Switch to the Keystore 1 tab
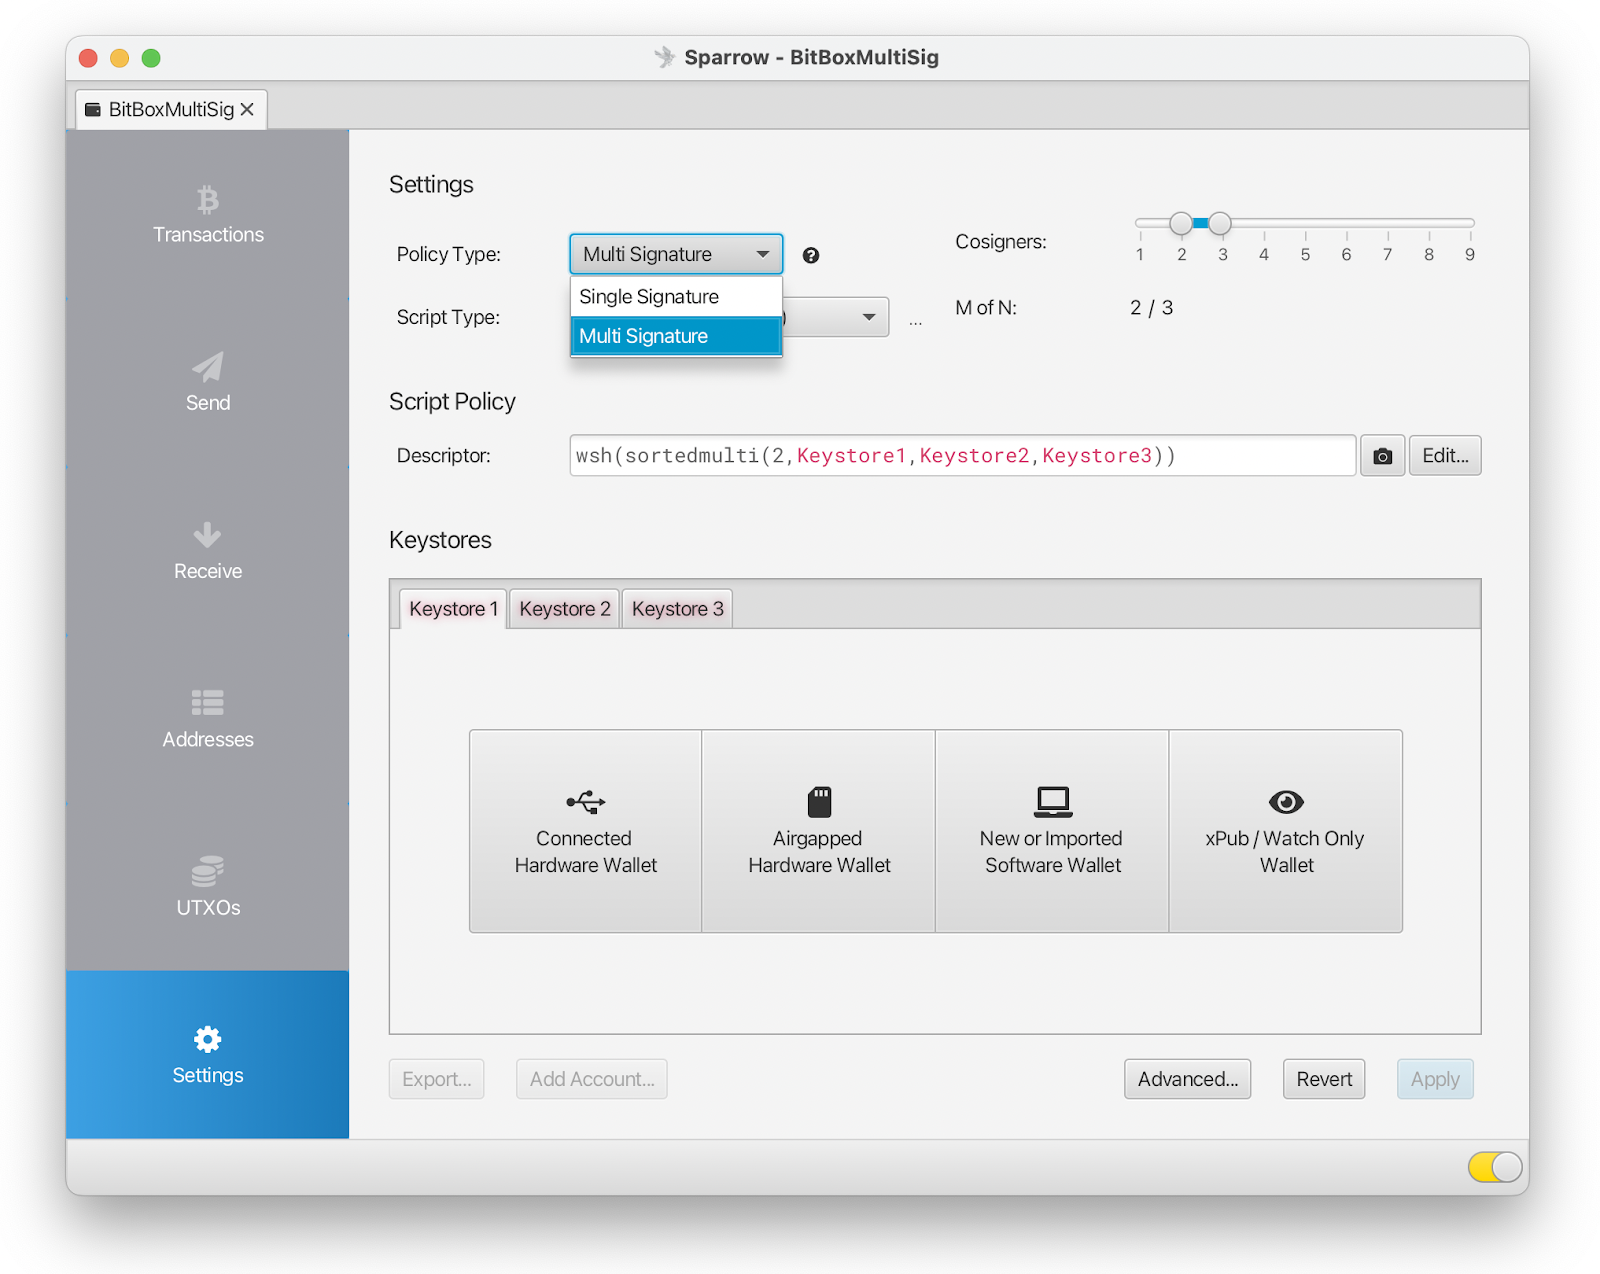The height and width of the screenshot is (1274, 1600). pos(453,609)
